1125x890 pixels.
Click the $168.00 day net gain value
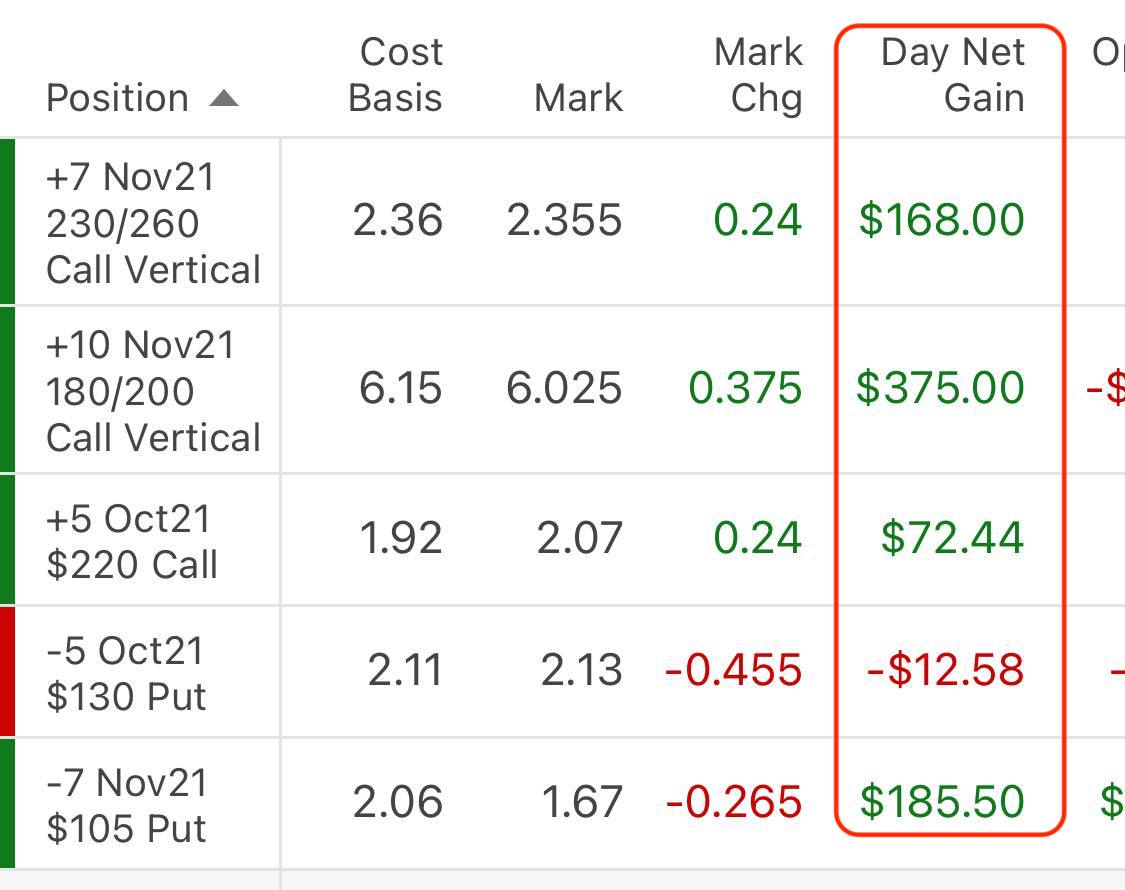coord(941,220)
